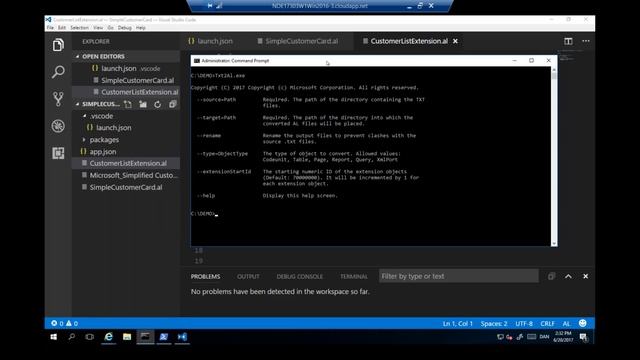The height and width of the screenshot is (360, 640).
Task: Open the editor more actions menu
Action: point(586,41)
